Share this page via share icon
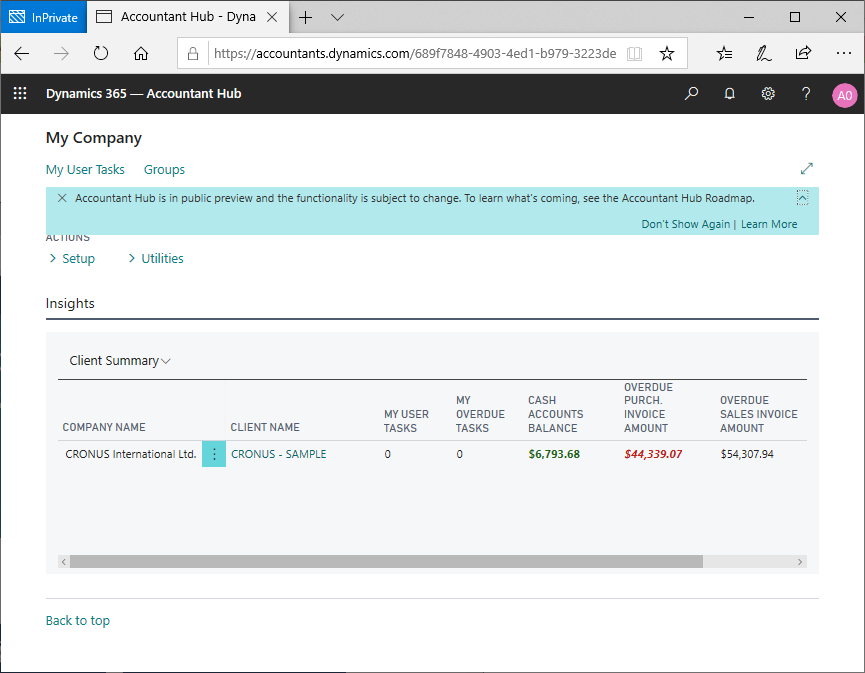Image resolution: width=865 pixels, height=673 pixels. 803,53
